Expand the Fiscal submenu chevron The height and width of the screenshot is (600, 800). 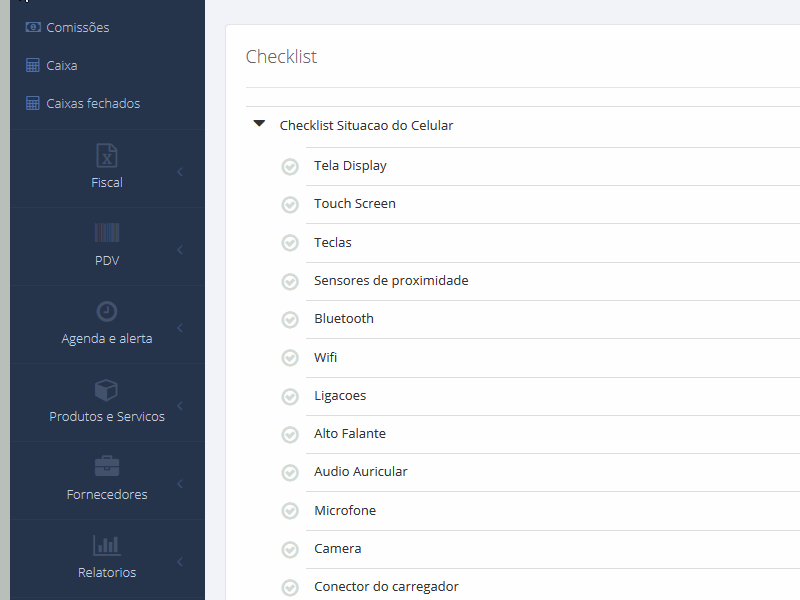click(x=180, y=170)
